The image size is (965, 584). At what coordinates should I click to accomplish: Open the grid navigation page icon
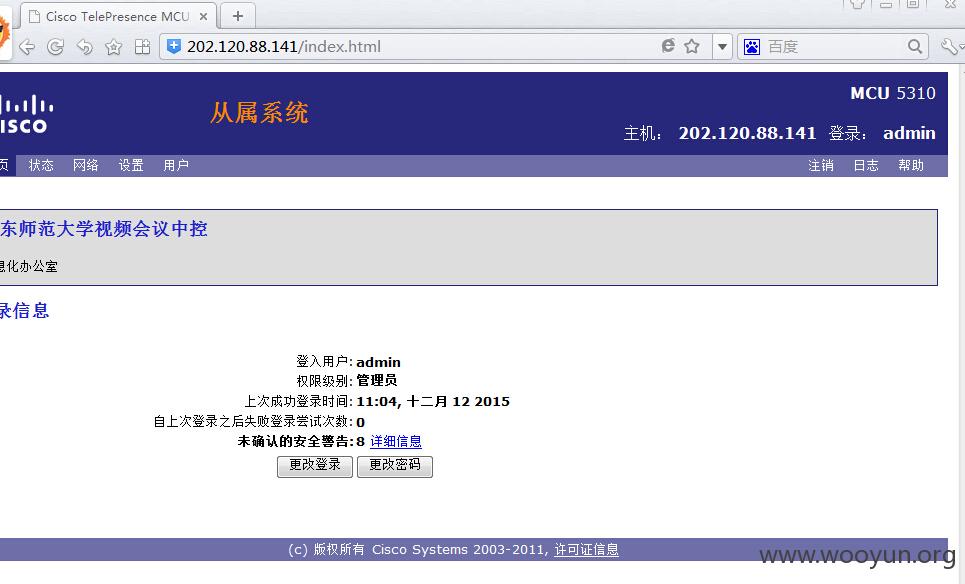pos(142,47)
